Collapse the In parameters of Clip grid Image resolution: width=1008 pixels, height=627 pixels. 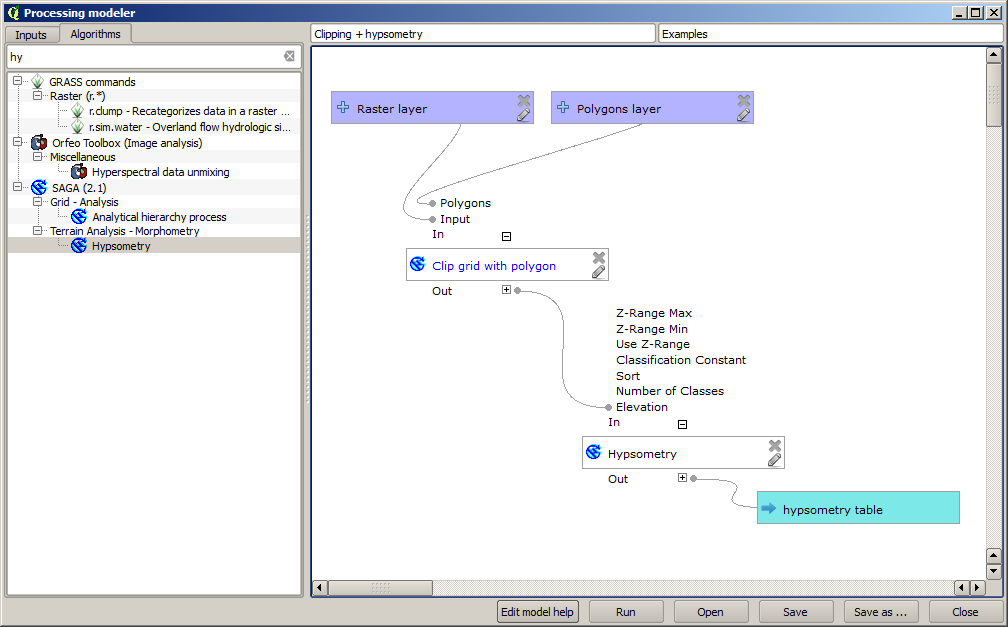pyautogui.click(x=506, y=236)
